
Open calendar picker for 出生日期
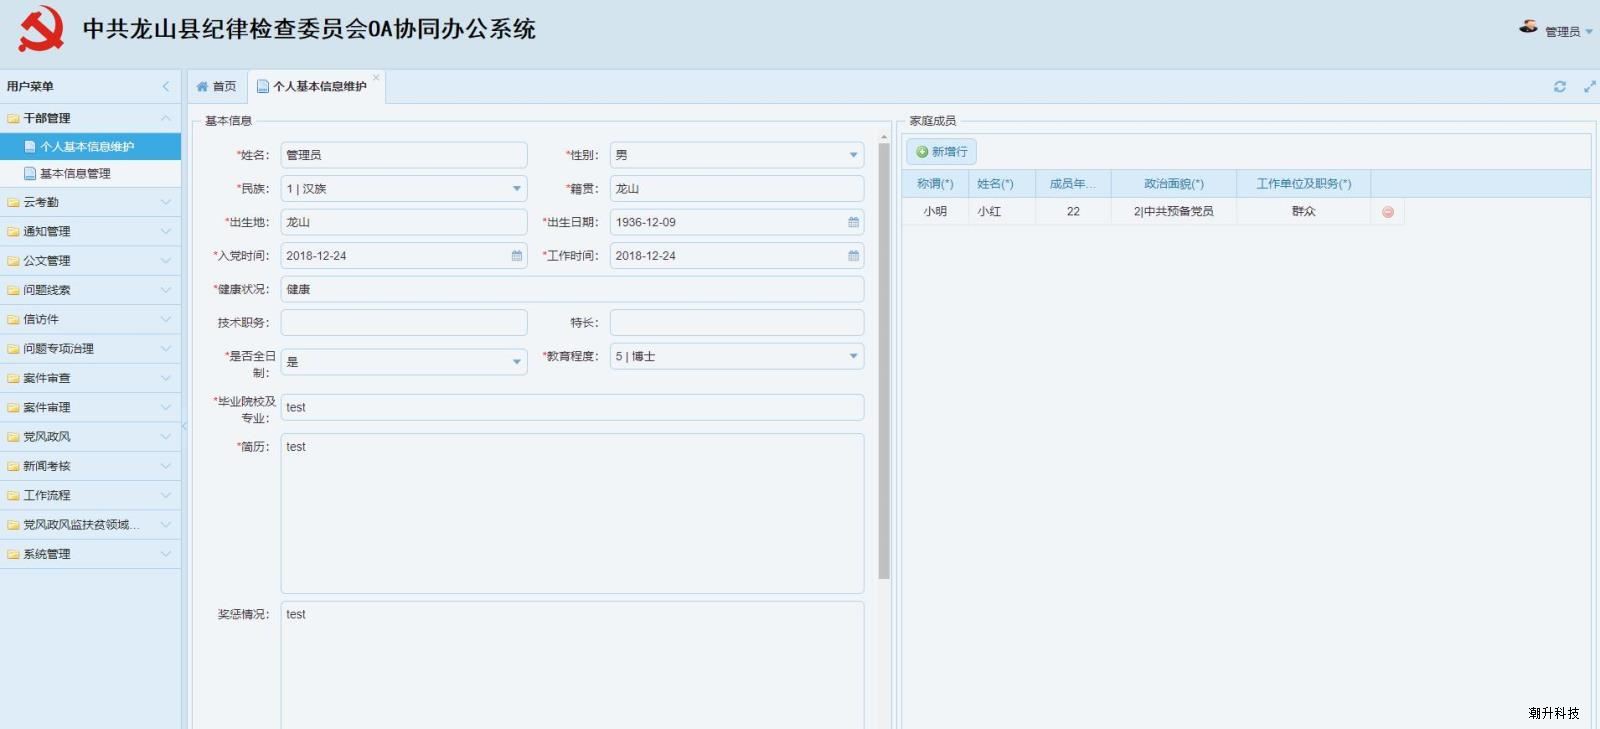(853, 222)
